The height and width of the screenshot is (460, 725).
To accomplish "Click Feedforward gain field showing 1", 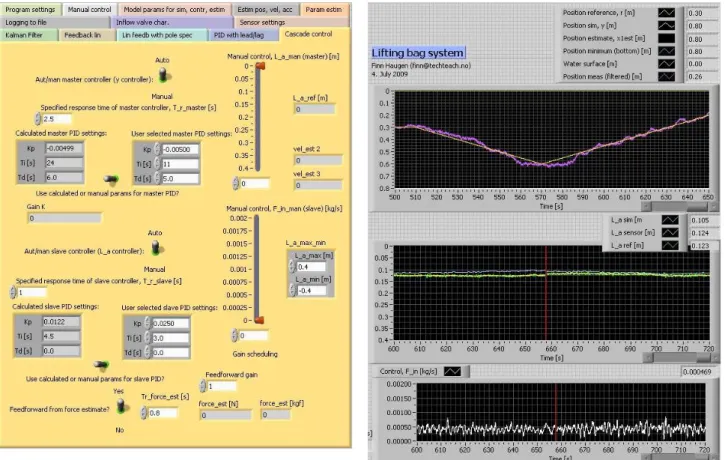I will click(221, 386).
